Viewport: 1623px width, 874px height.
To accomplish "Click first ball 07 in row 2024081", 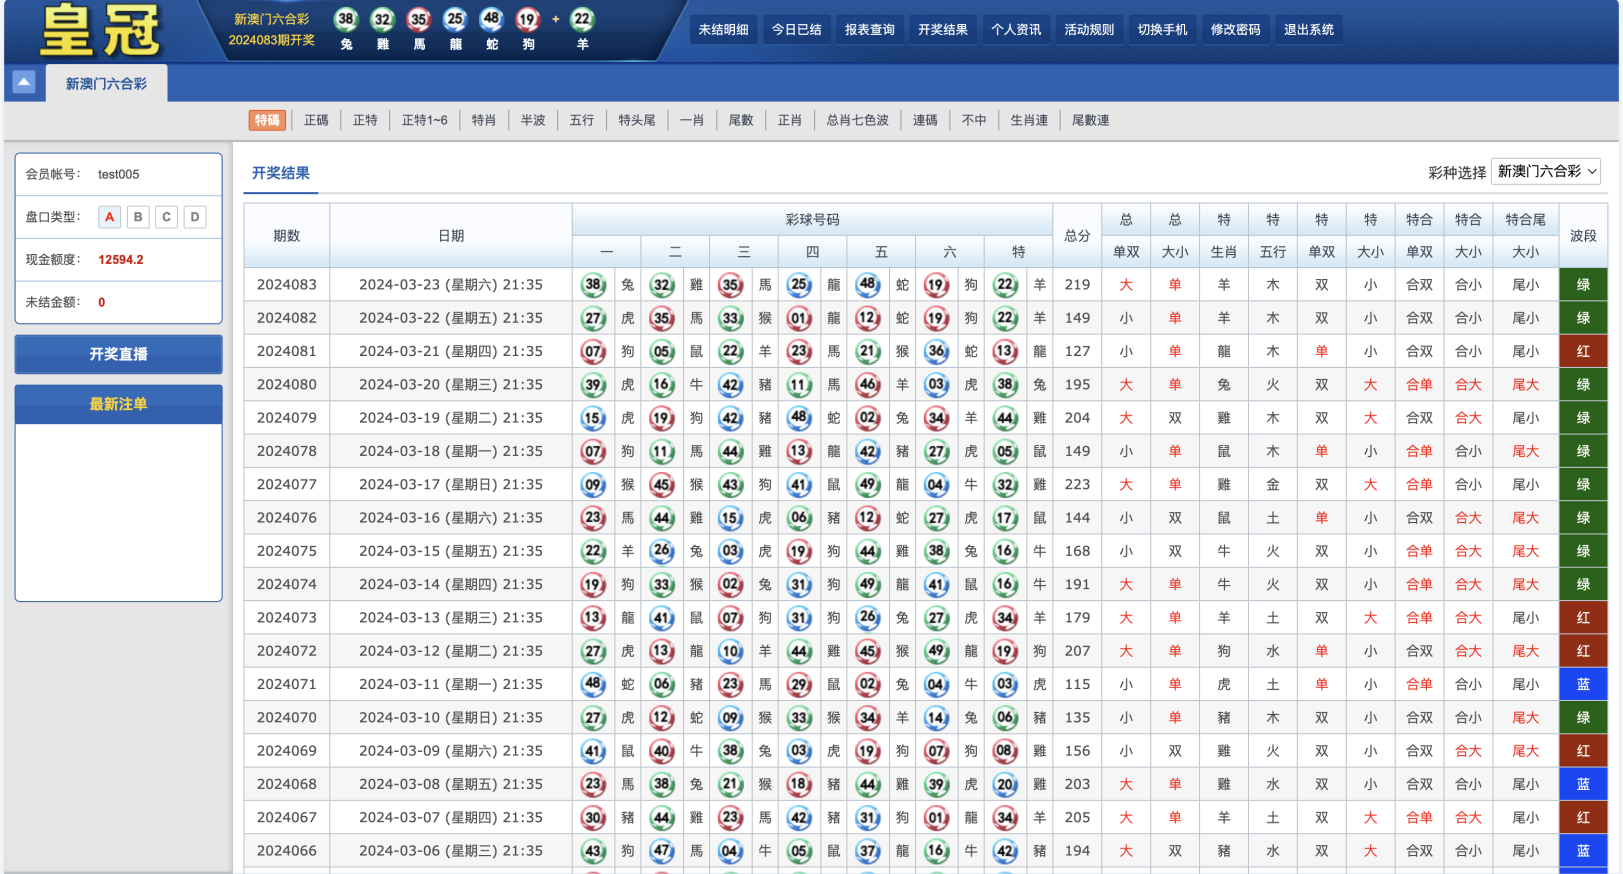I will click(x=593, y=351).
